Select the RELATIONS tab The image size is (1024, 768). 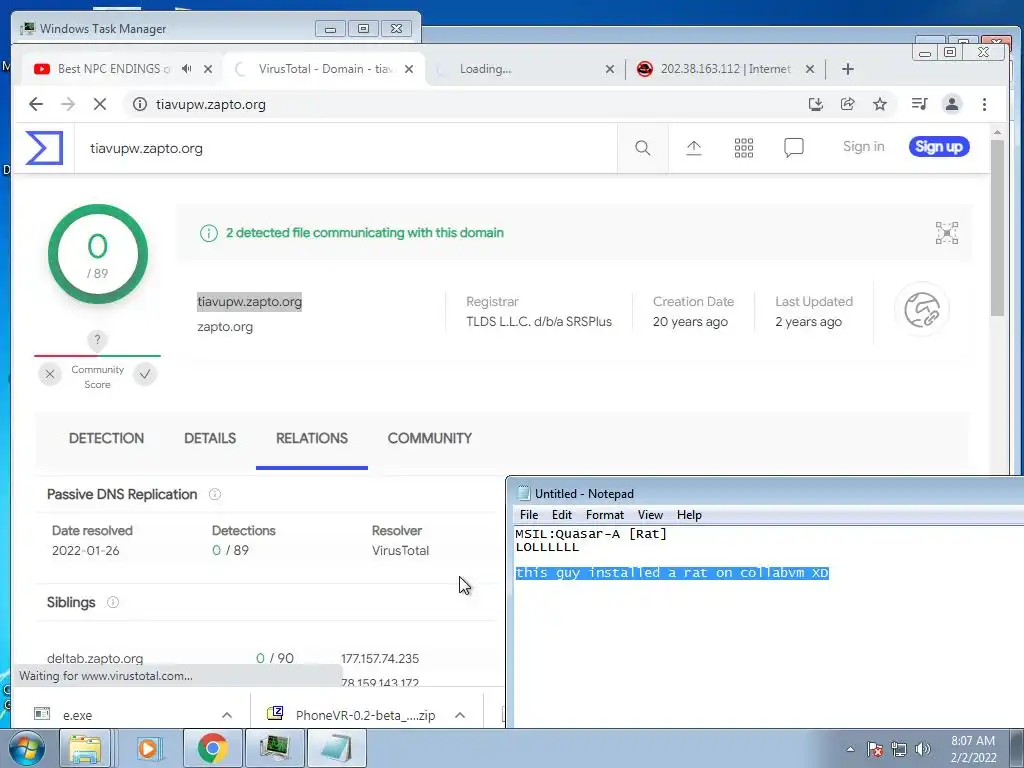(x=312, y=438)
